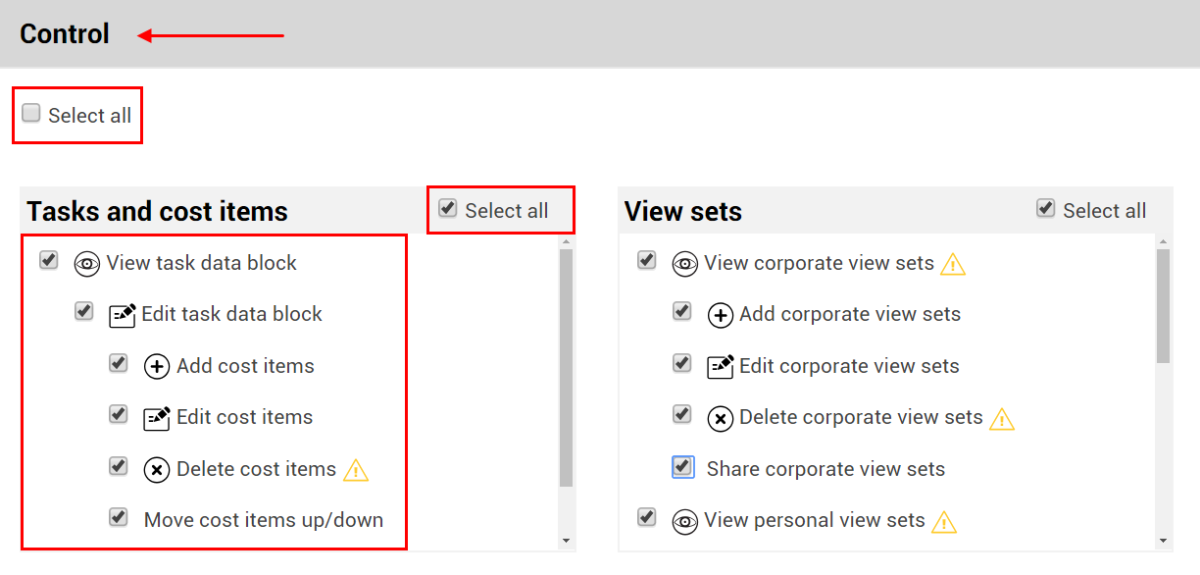
Task: Click X icon beside Delete corporate view sets
Action: (x=720, y=418)
